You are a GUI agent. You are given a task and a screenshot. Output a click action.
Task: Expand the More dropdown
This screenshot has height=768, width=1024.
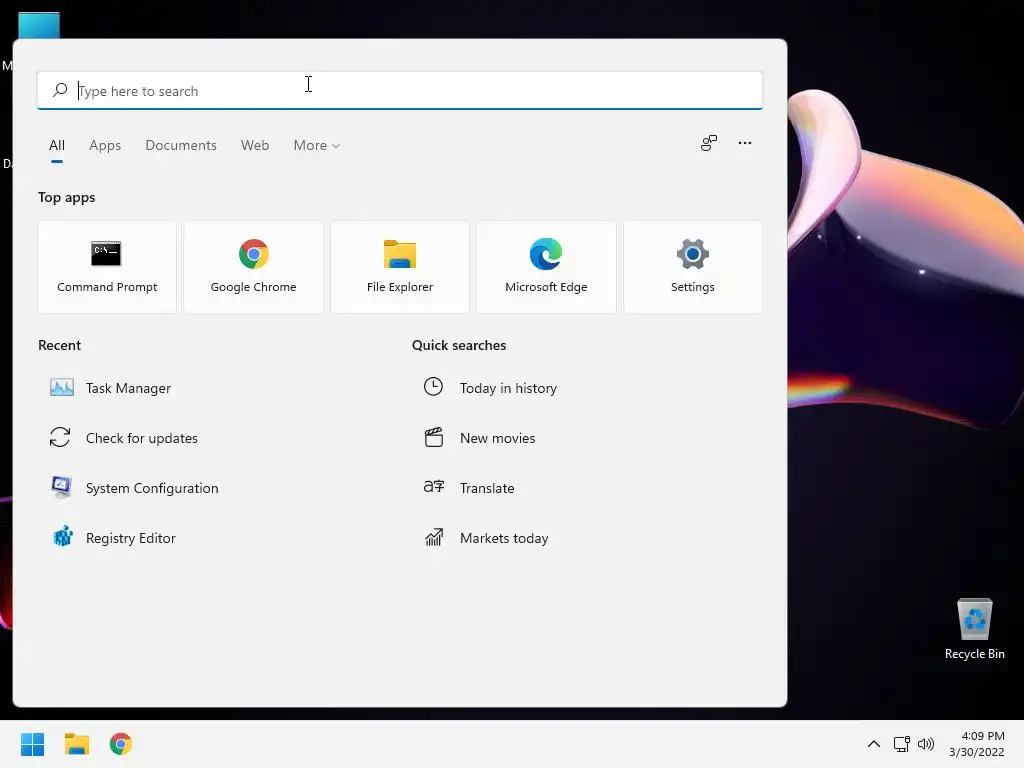click(317, 145)
